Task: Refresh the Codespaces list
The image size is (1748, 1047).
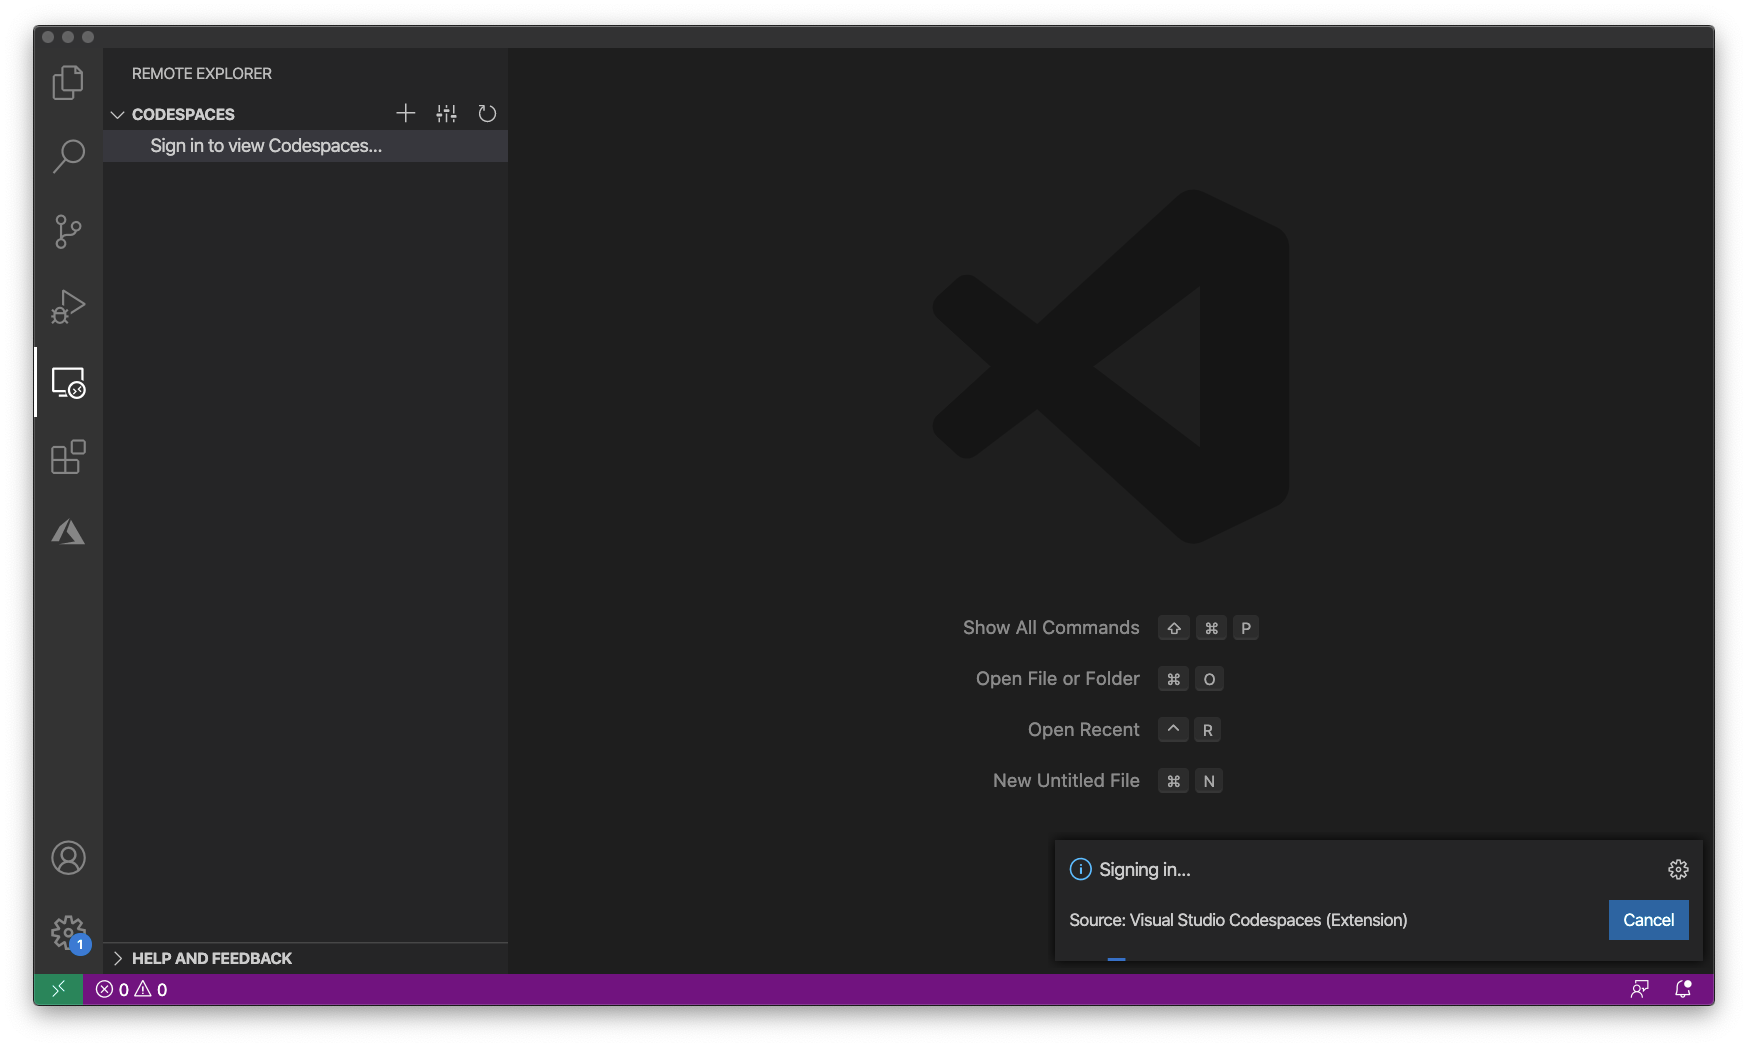Action: 487,113
